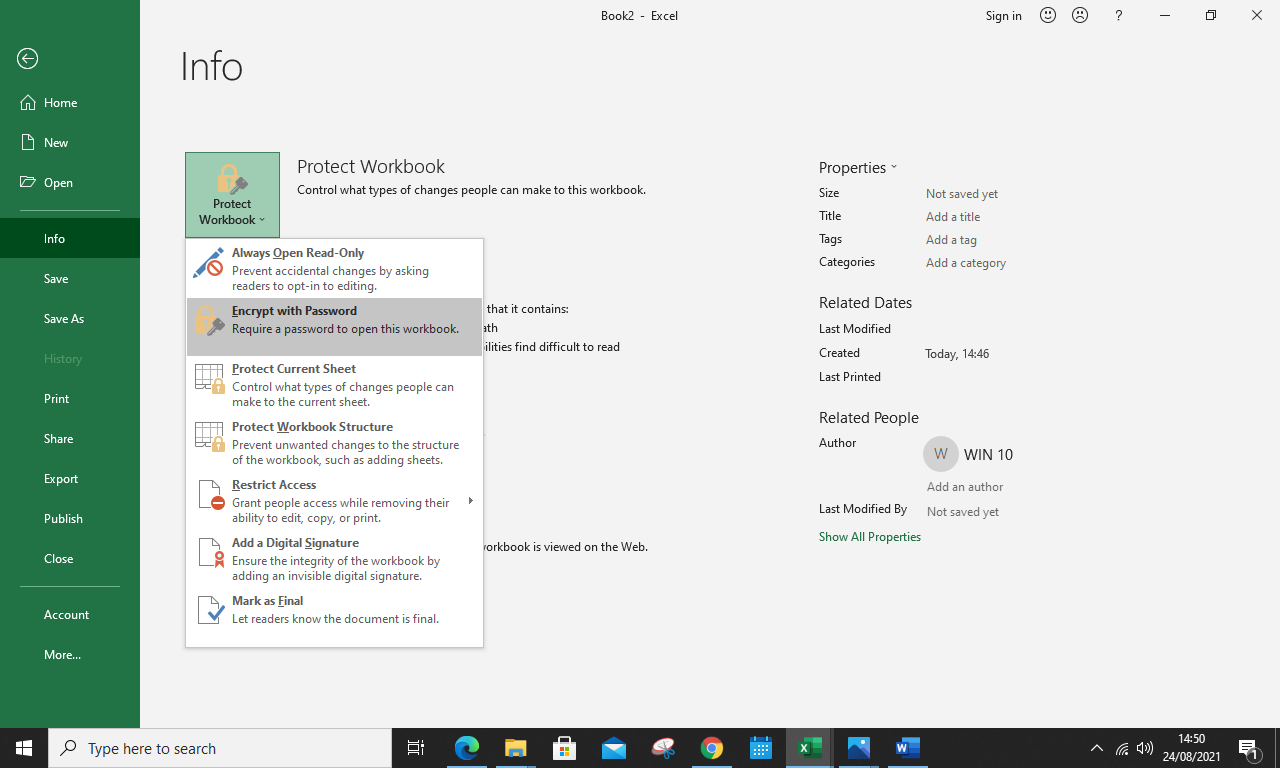The width and height of the screenshot is (1280, 768).
Task: Click the Protect Workbook Structure padlock icon
Action: (209, 436)
